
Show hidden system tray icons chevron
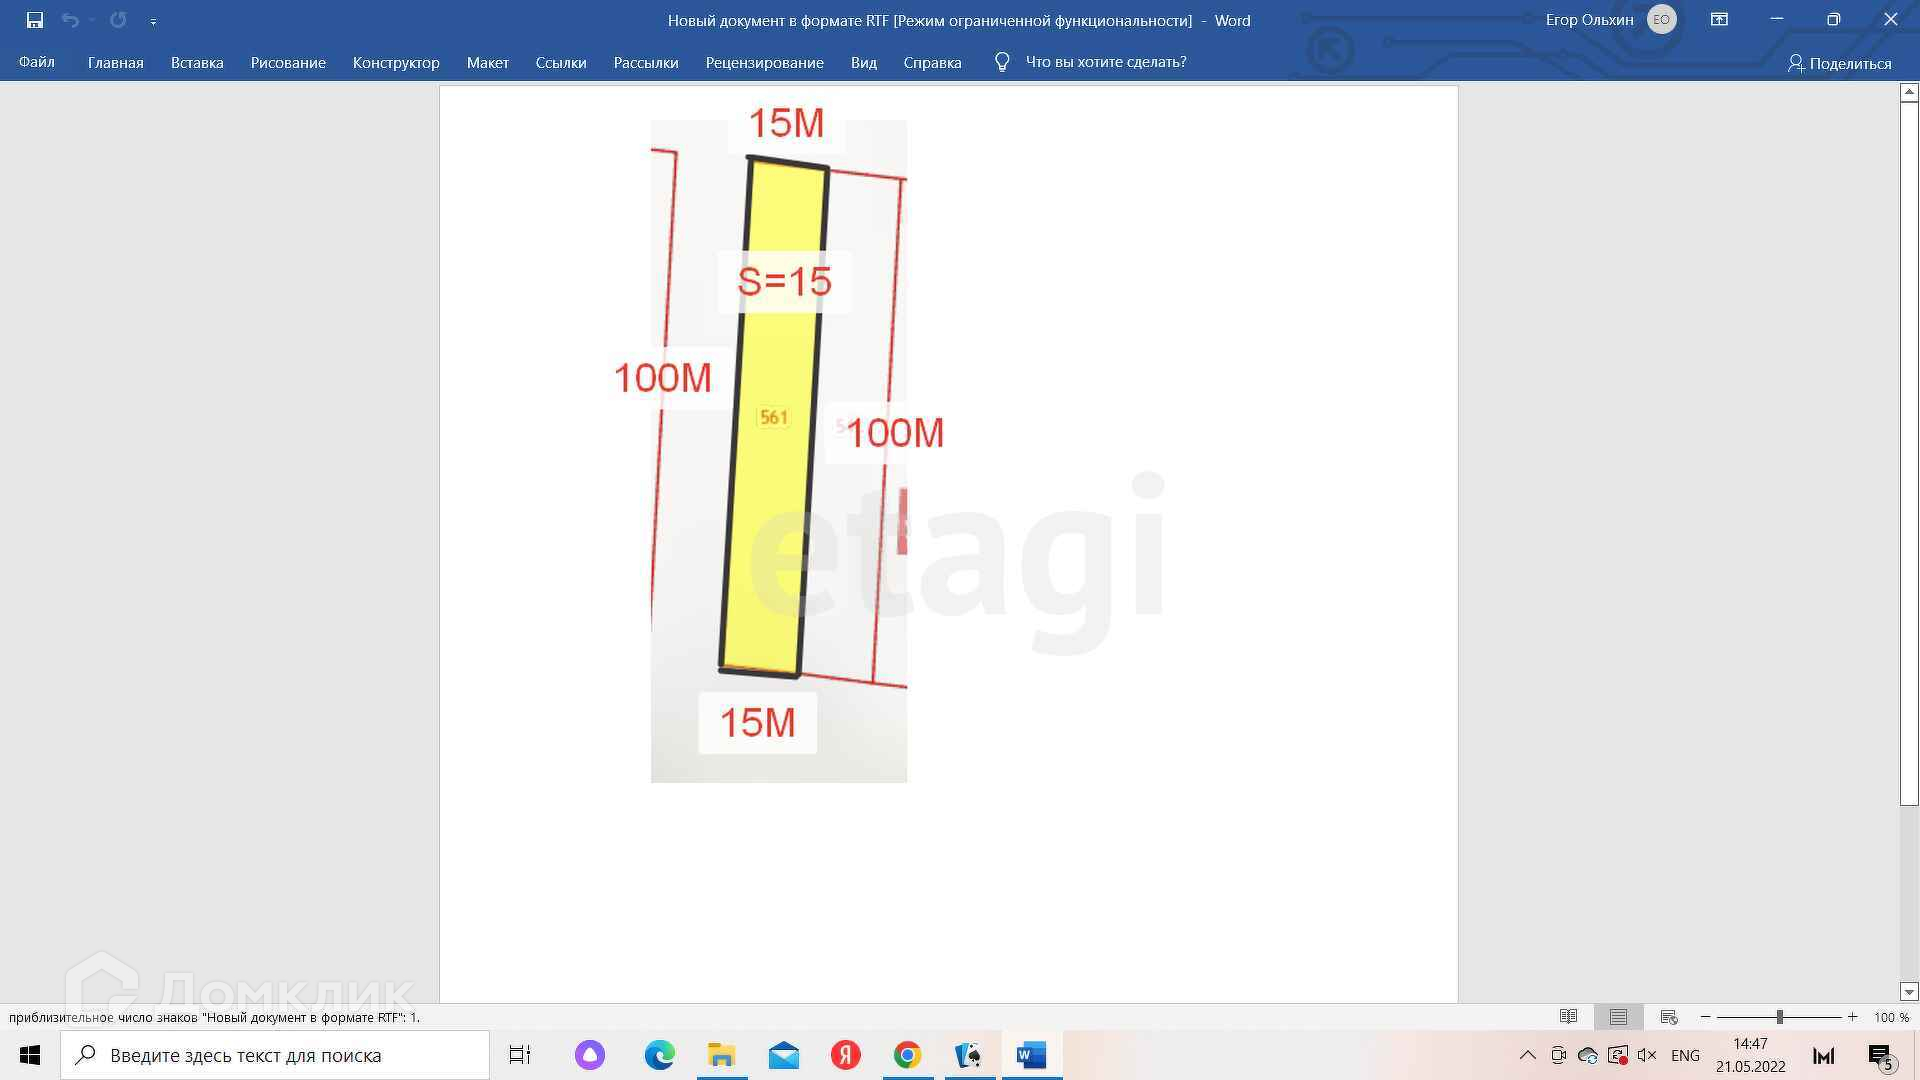1527,1055
